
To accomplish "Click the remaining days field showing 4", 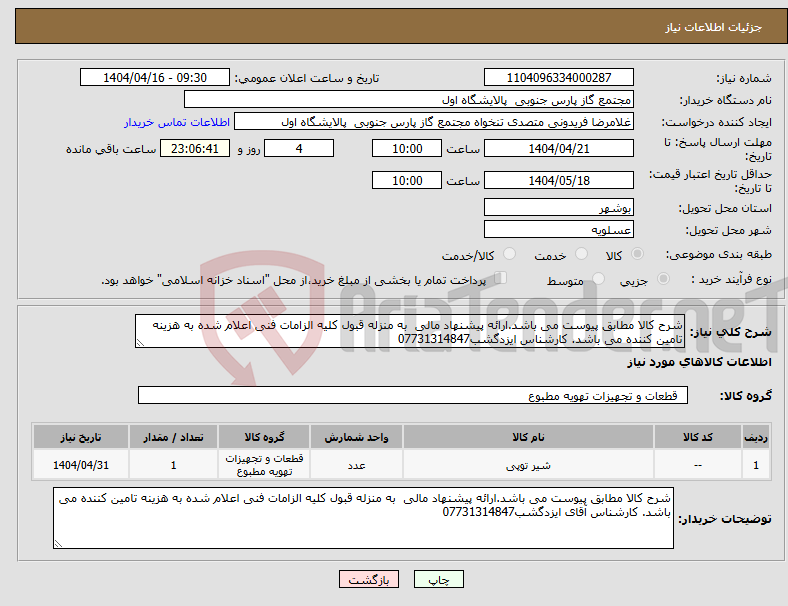I will pos(299,149).
